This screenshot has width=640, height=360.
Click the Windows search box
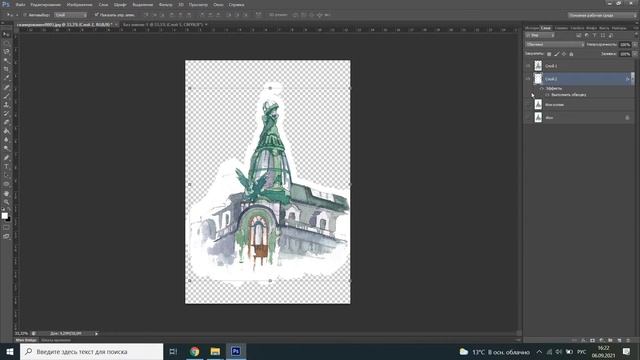click(91, 351)
